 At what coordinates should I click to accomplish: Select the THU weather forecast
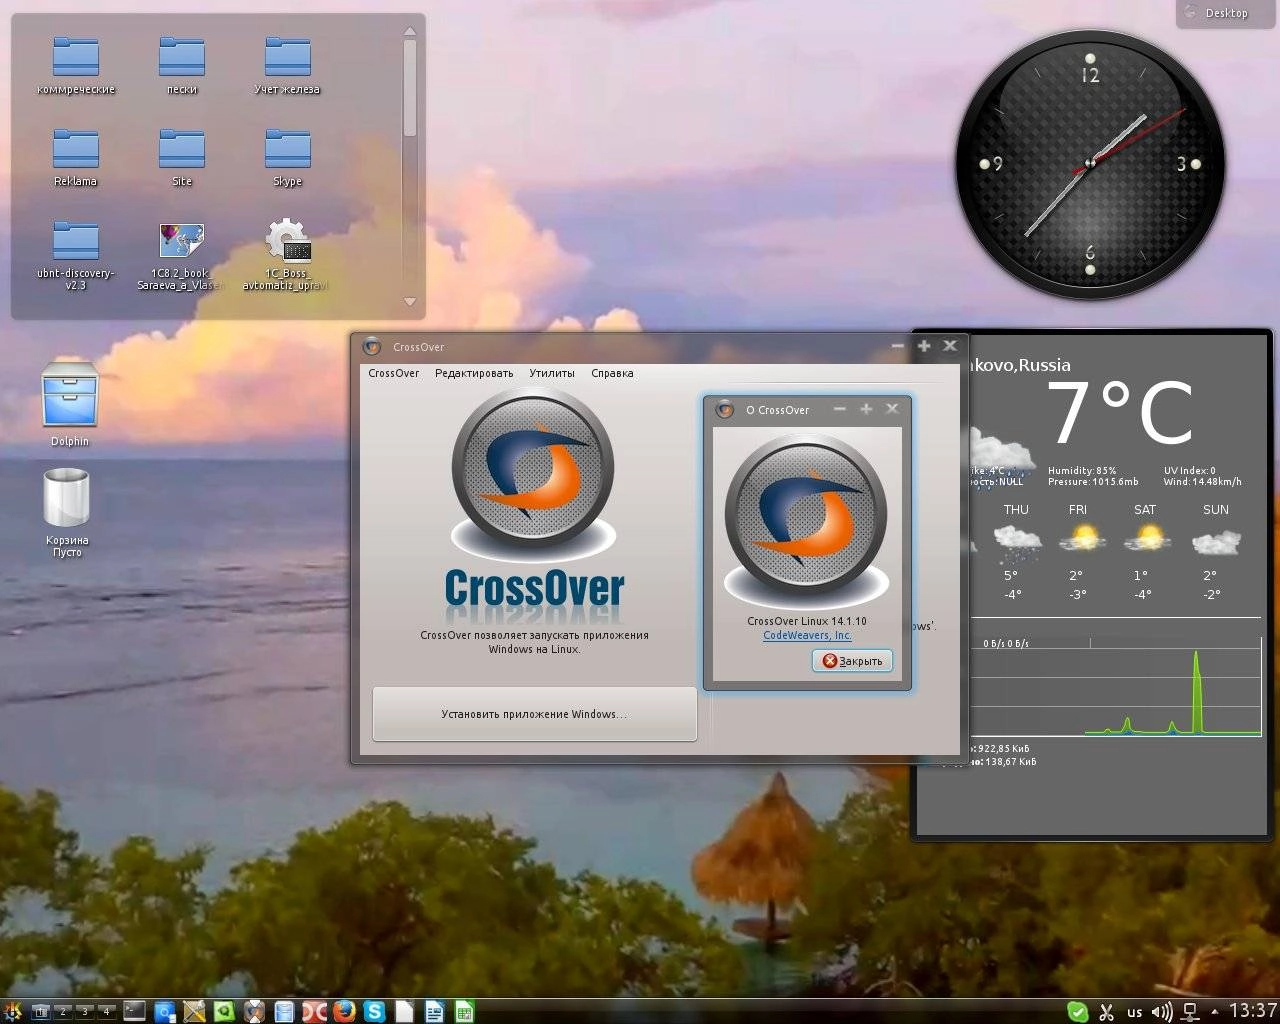click(x=1016, y=552)
